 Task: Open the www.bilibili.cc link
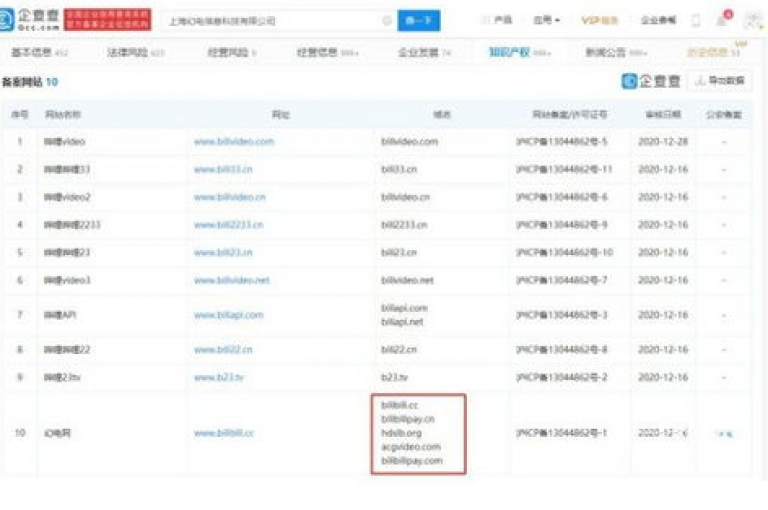[x=224, y=433]
